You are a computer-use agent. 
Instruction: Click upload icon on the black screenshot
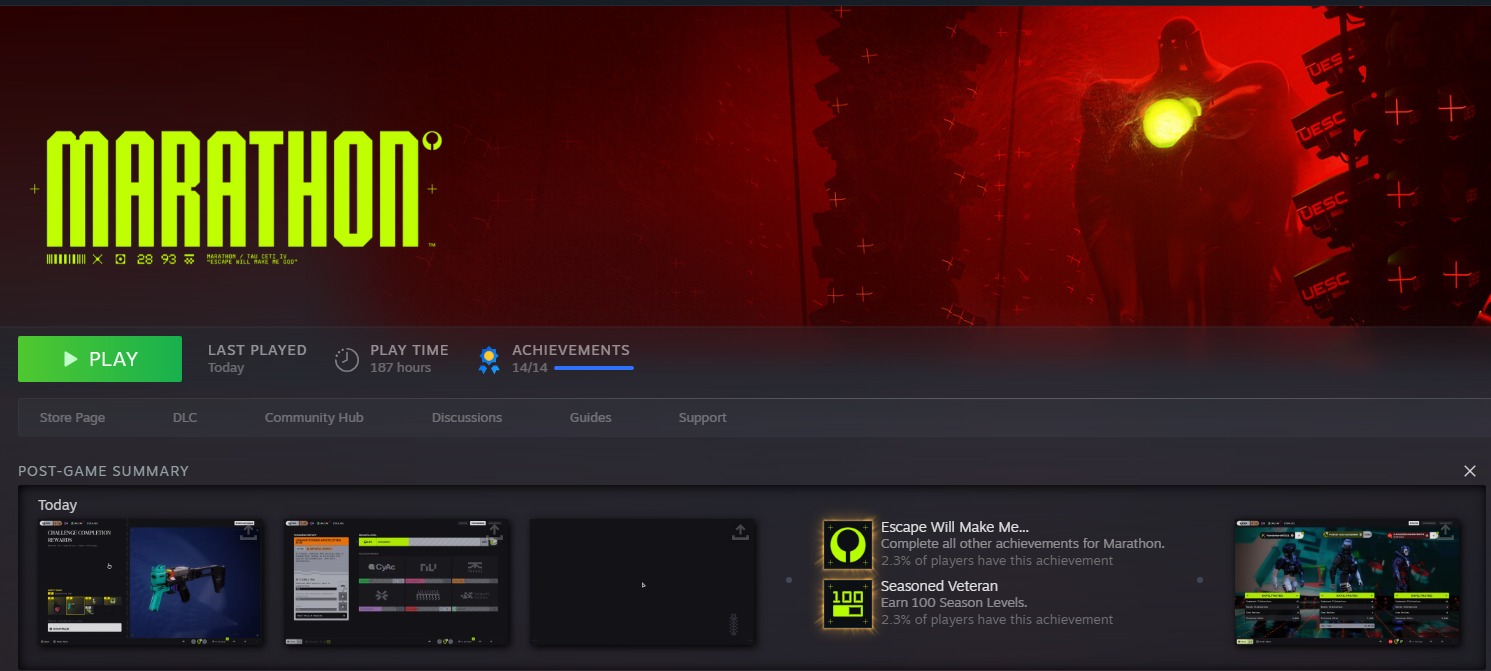[740, 532]
